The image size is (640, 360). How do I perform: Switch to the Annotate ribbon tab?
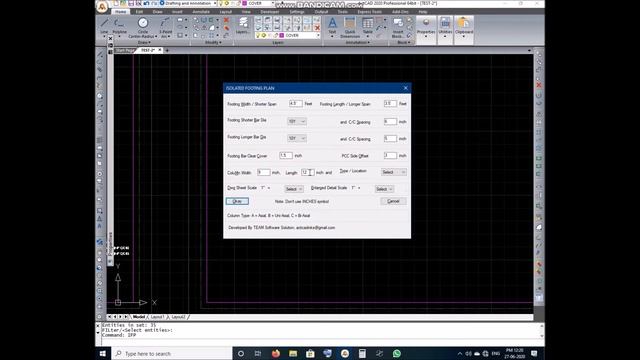(201, 12)
